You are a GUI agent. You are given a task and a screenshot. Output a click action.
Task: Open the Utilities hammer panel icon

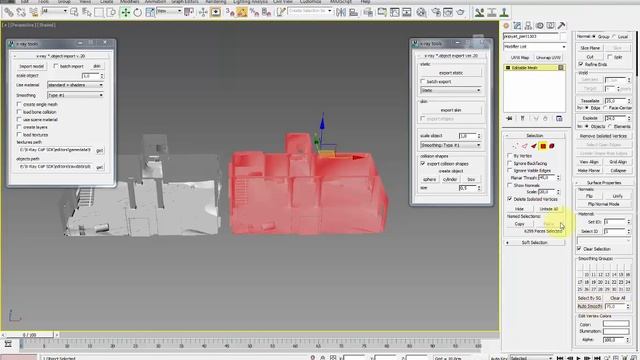click(x=562, y=25)
